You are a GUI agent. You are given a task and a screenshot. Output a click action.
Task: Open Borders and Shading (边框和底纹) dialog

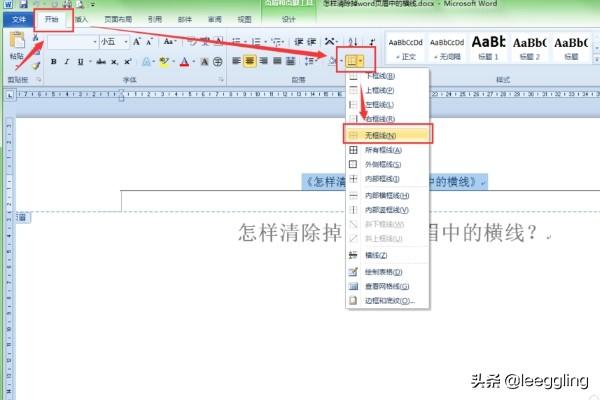[388, 300]
